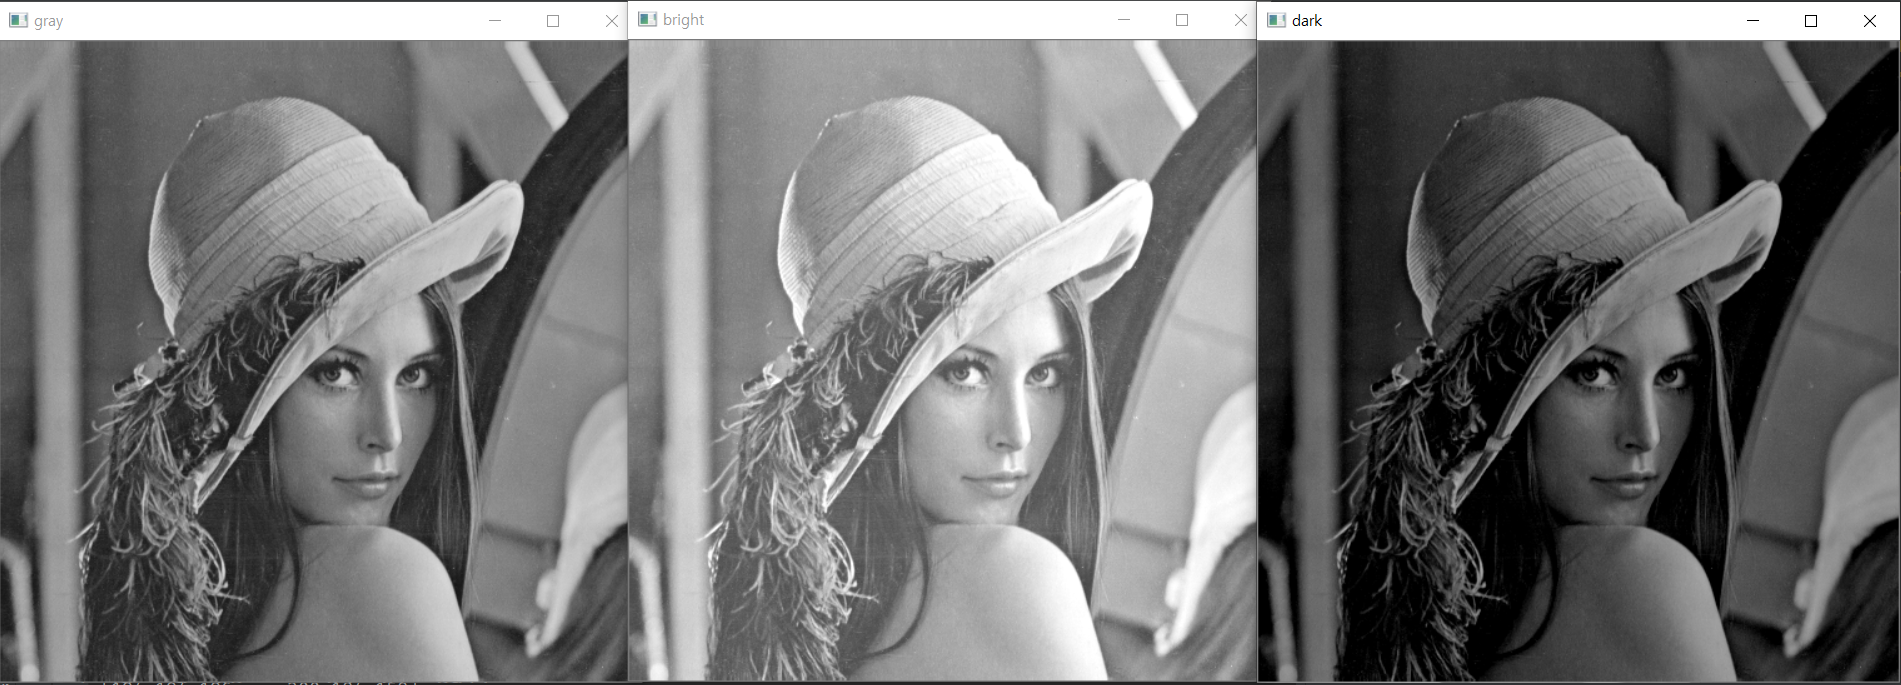Click the image in the dark window
The image size is (1901, 685).
(1578, 361)
